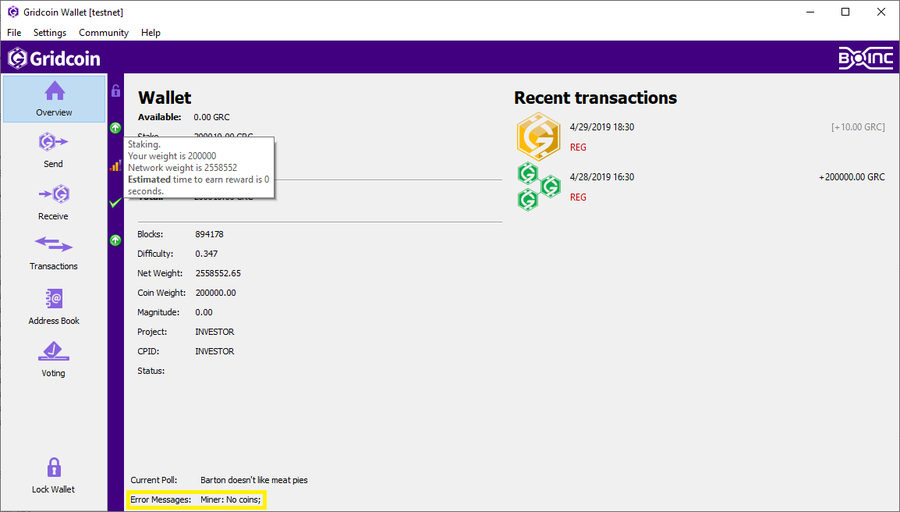The width and height of the screenshot is (900, 512).
Task: Click the Gridcoin Wallet title bar icon
Action: click(x=13, y=12)
